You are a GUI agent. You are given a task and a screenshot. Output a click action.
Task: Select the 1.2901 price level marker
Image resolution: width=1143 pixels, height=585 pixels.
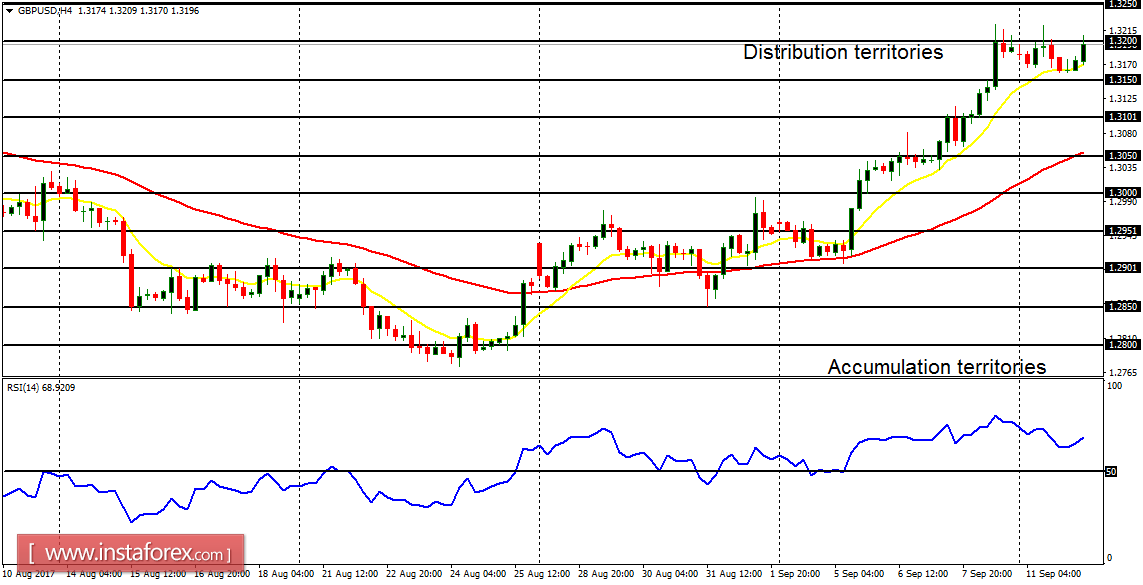[x=1125, y=268]
